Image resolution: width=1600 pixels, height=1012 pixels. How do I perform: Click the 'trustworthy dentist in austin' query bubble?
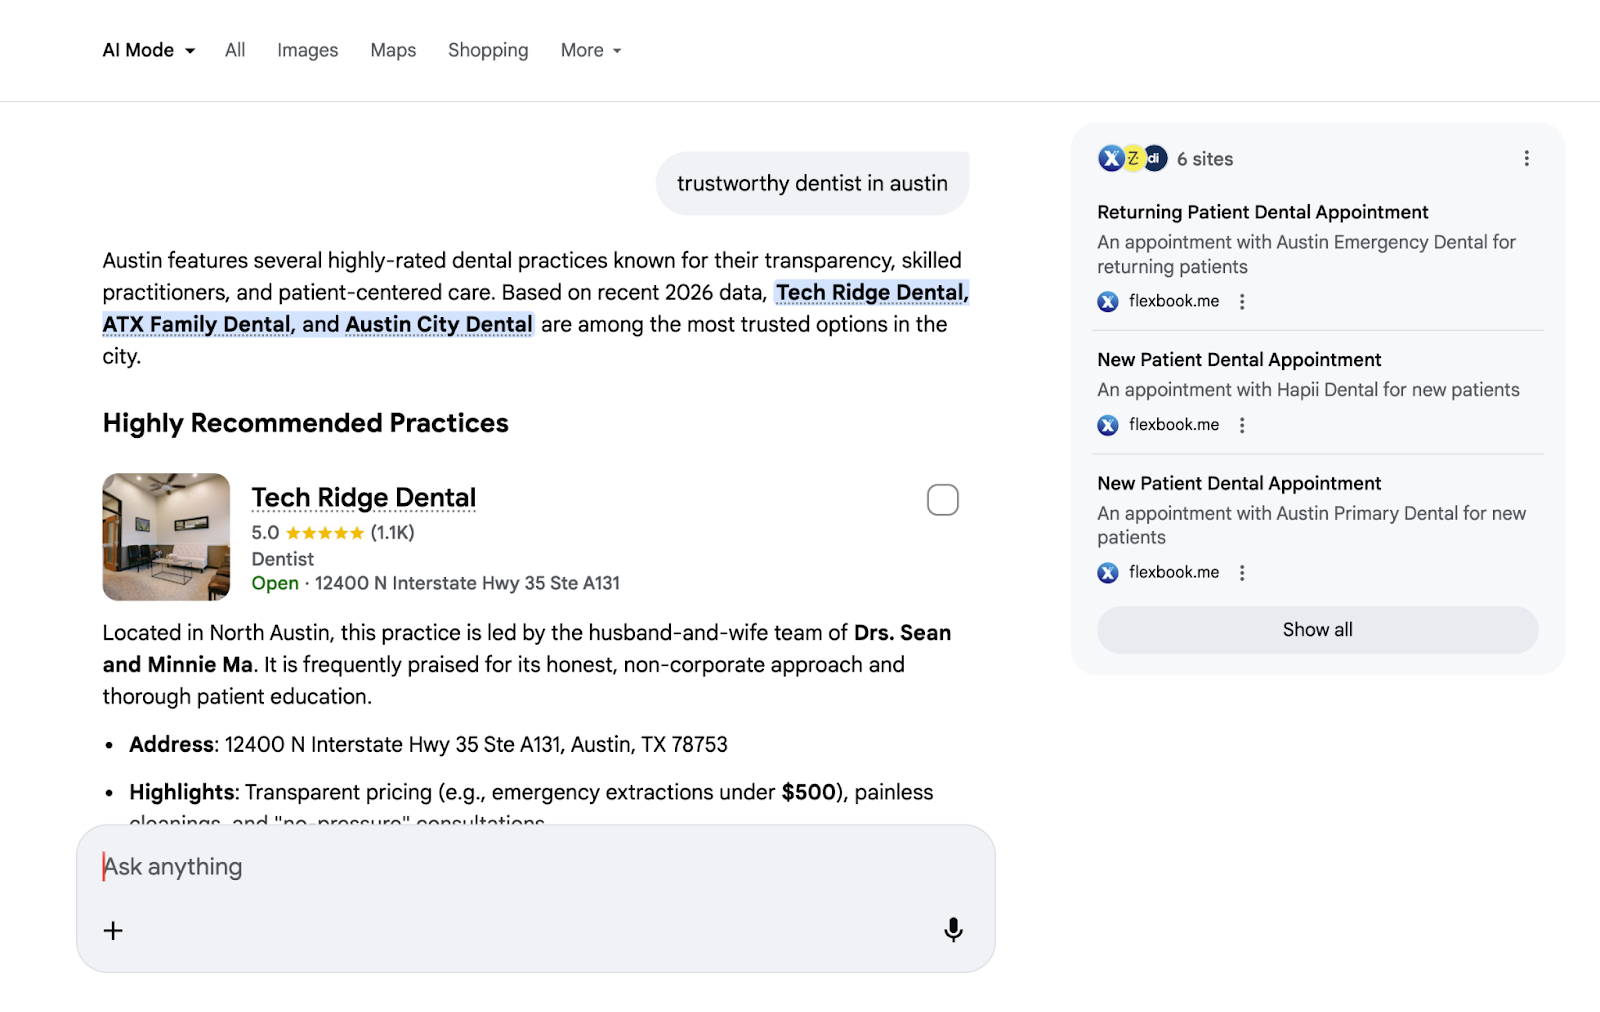(812, 184)
